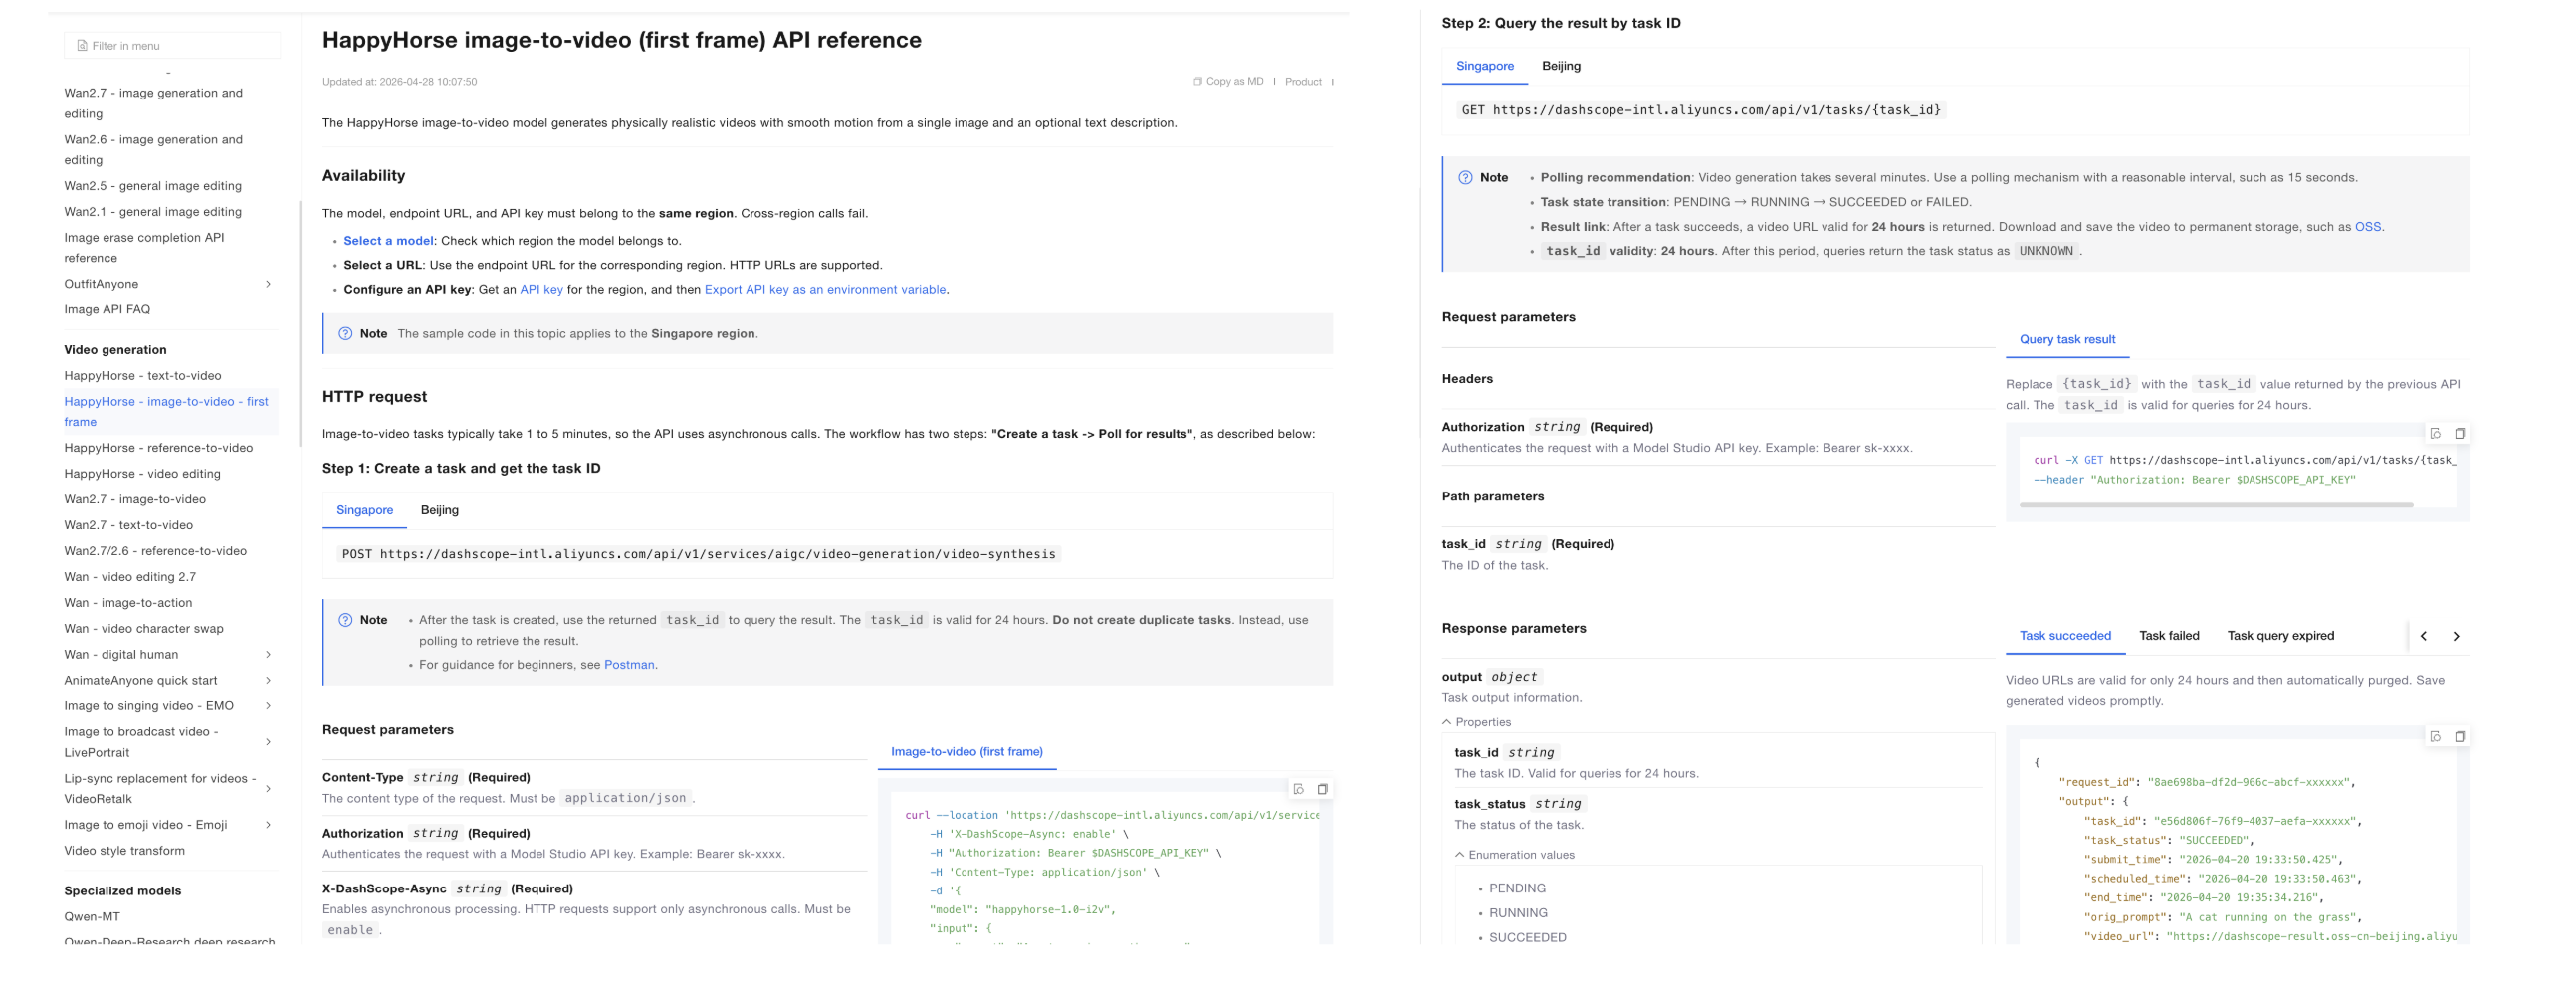Expand the Wan - digital human section
This screenshot has width=2576, height=987.
pyautogui.click(x=268, y=655)
